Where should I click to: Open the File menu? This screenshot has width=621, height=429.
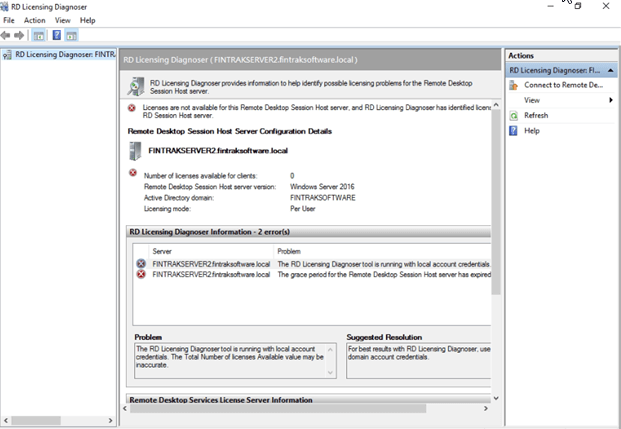coord(10,20)
